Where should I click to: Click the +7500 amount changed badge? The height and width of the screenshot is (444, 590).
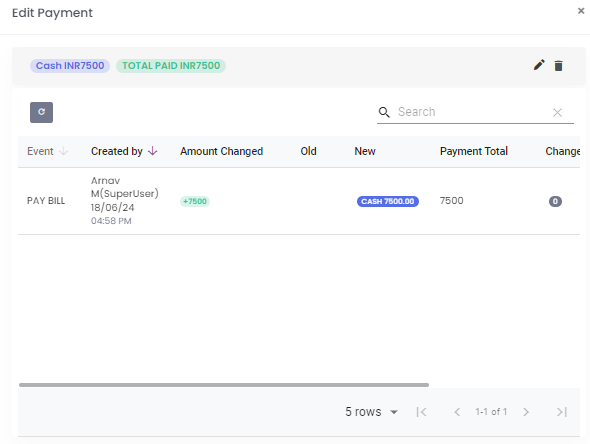click(195, 201)
